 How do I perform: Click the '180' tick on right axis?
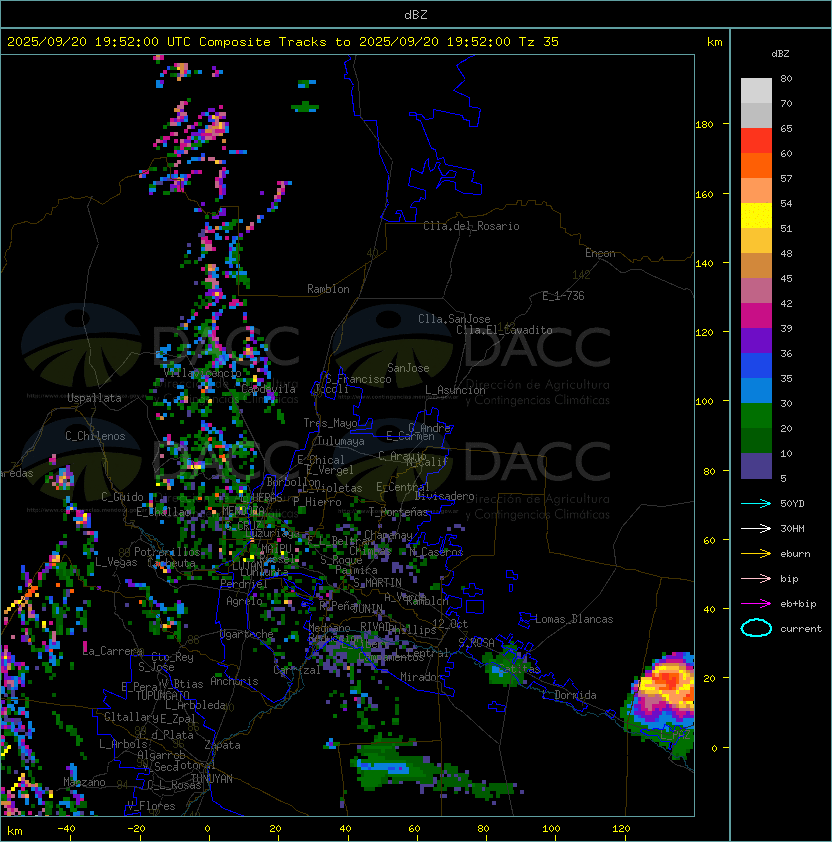pyautogui.click(x=704, y=125)
